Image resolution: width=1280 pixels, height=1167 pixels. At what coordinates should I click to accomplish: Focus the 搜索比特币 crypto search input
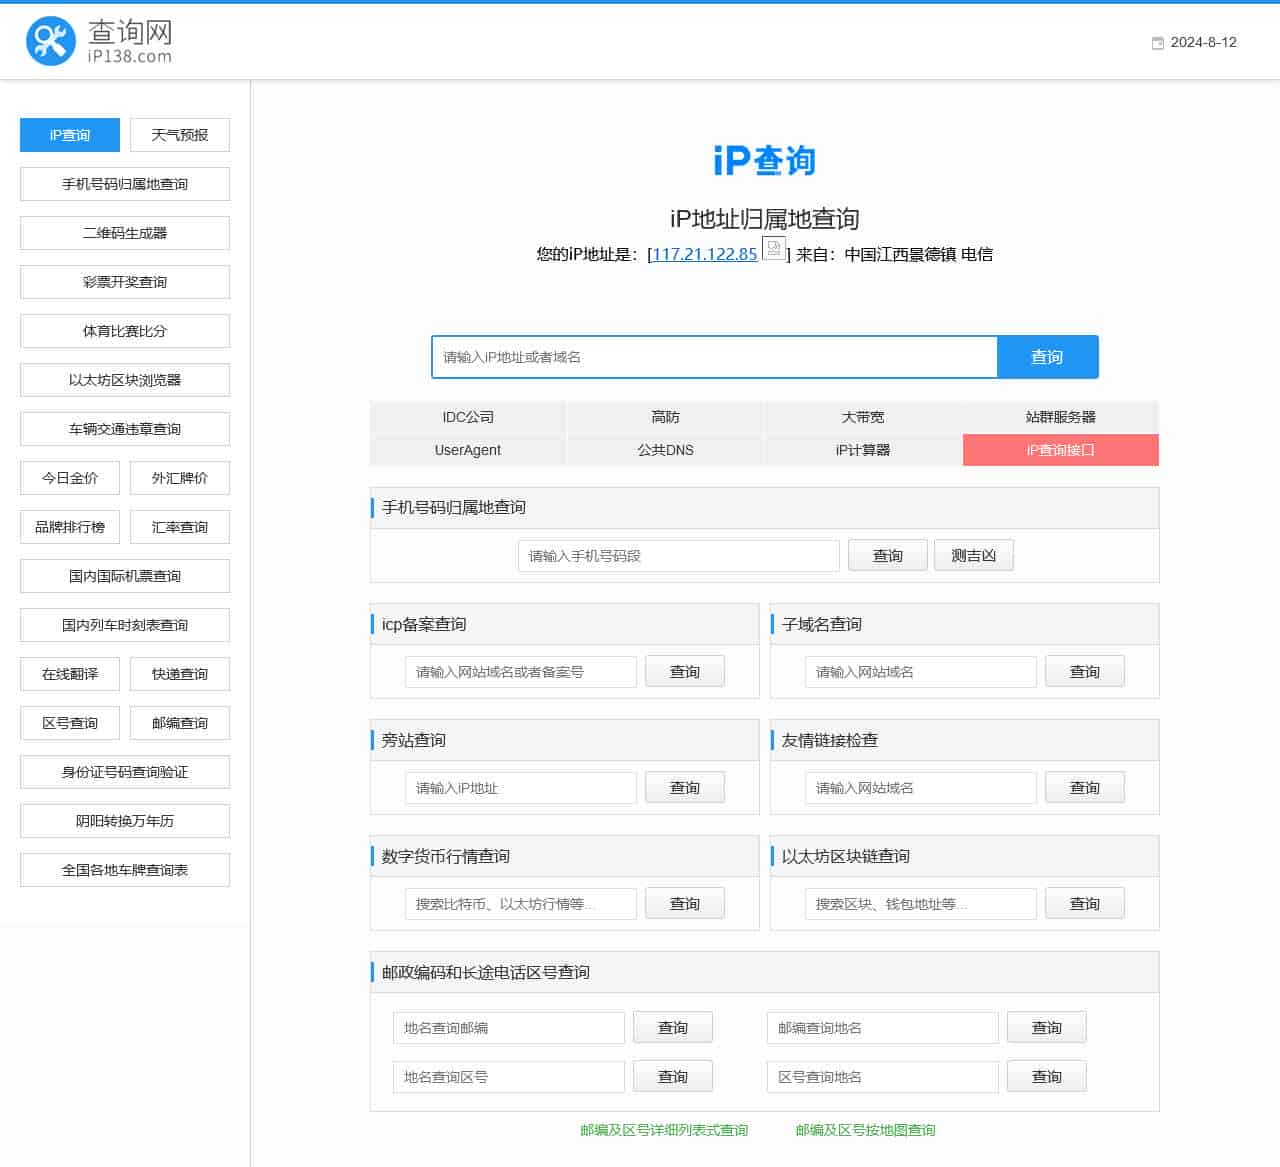[521, 904]
